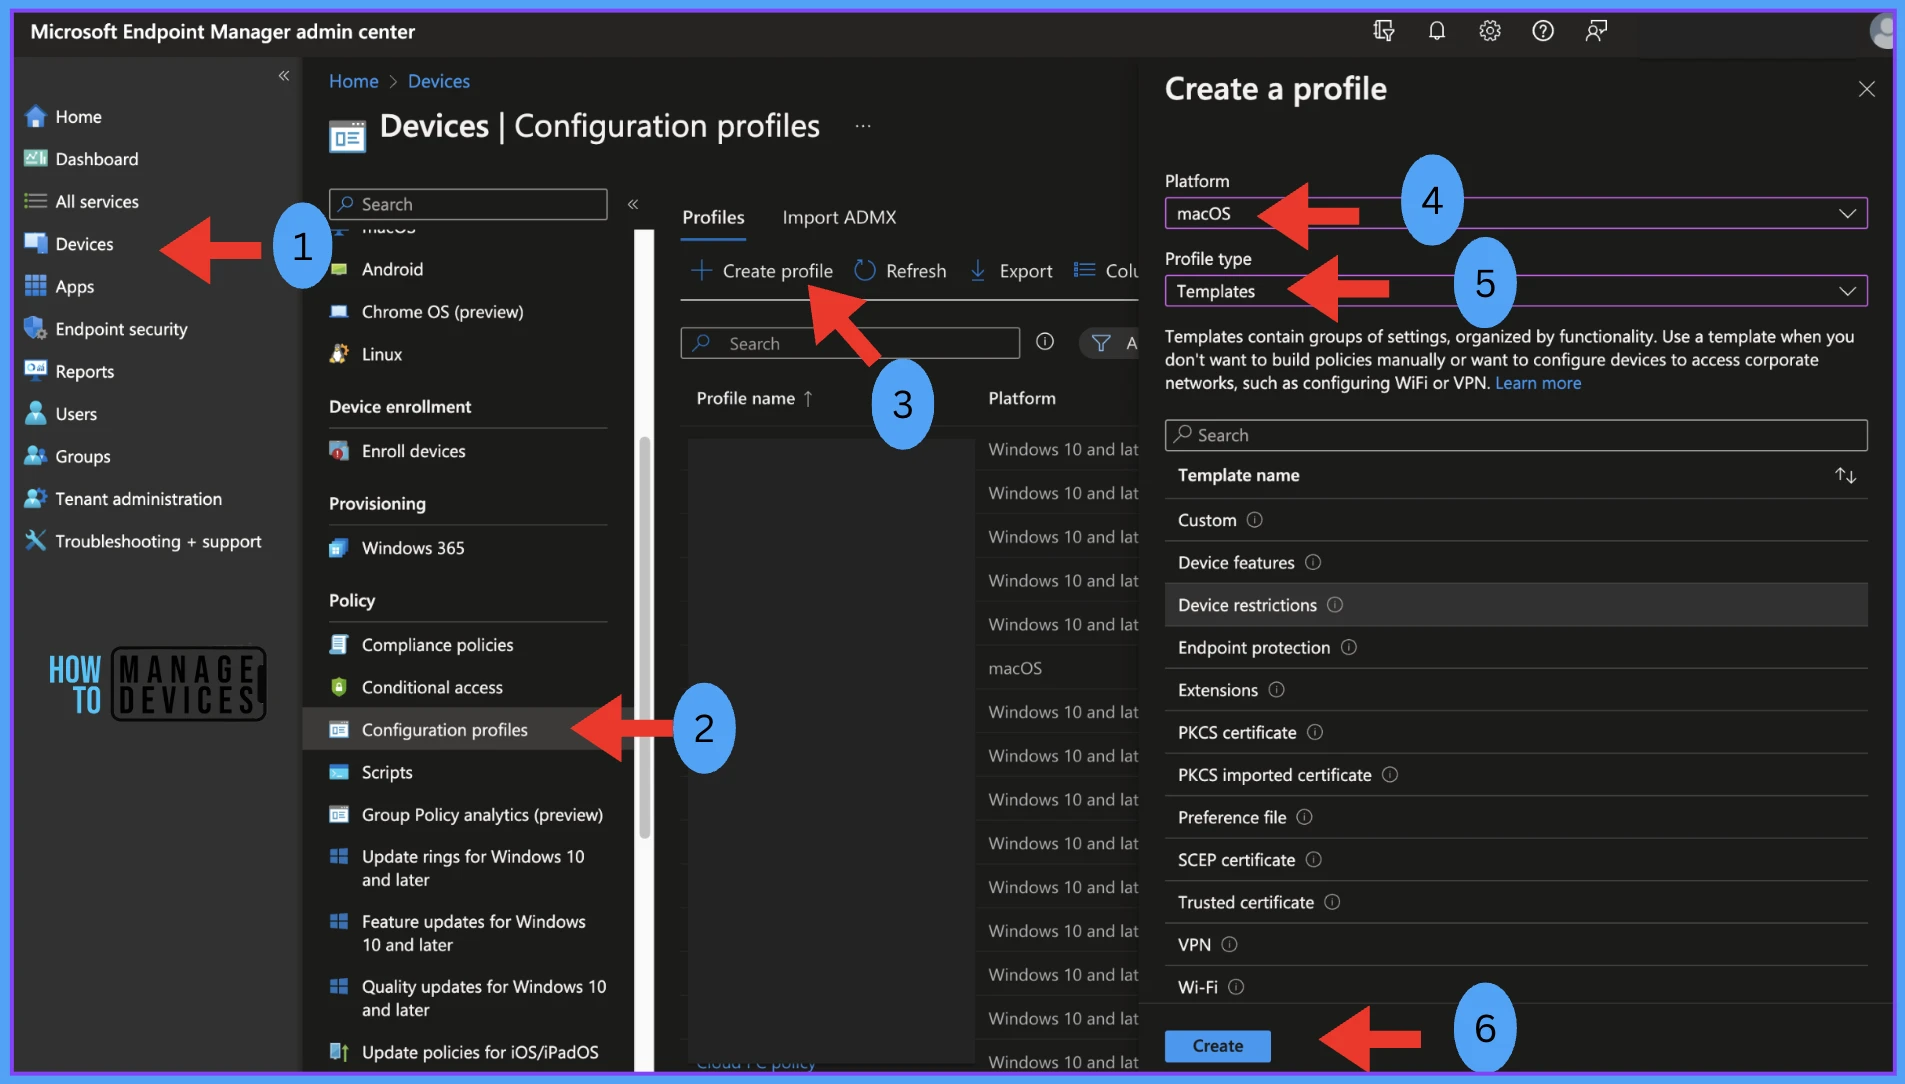Open the Learn more link
The image size is (1905, 1084).
pos(1538,383)
